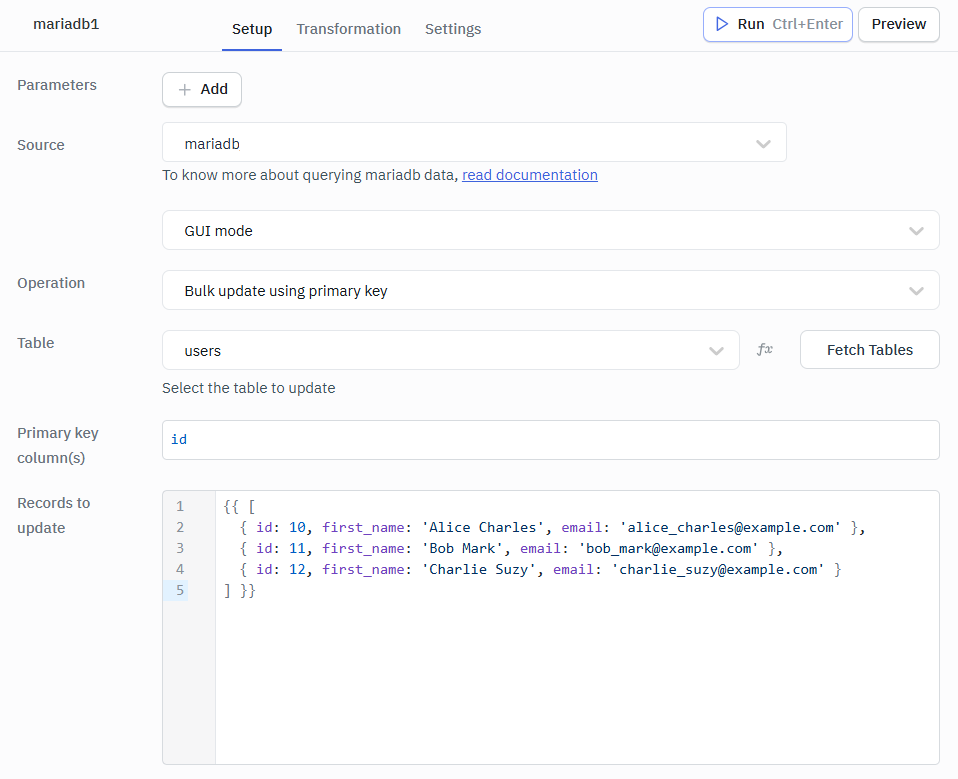Click the Fetch Tables button

869,349
